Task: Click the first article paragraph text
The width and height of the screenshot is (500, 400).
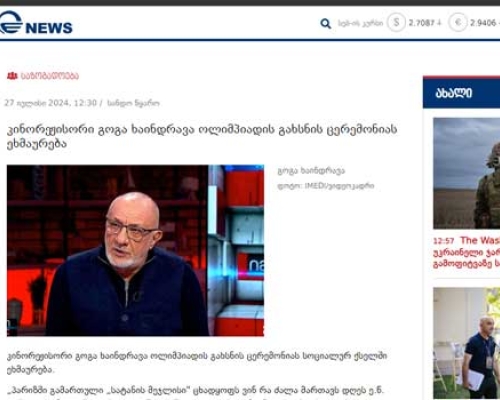Action: pos(197,363)
